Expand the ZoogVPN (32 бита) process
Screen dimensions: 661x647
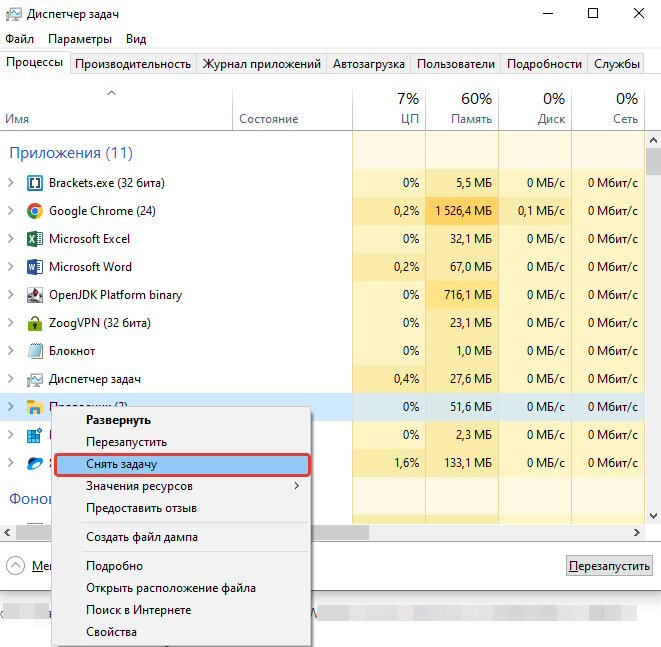point(11,323)
